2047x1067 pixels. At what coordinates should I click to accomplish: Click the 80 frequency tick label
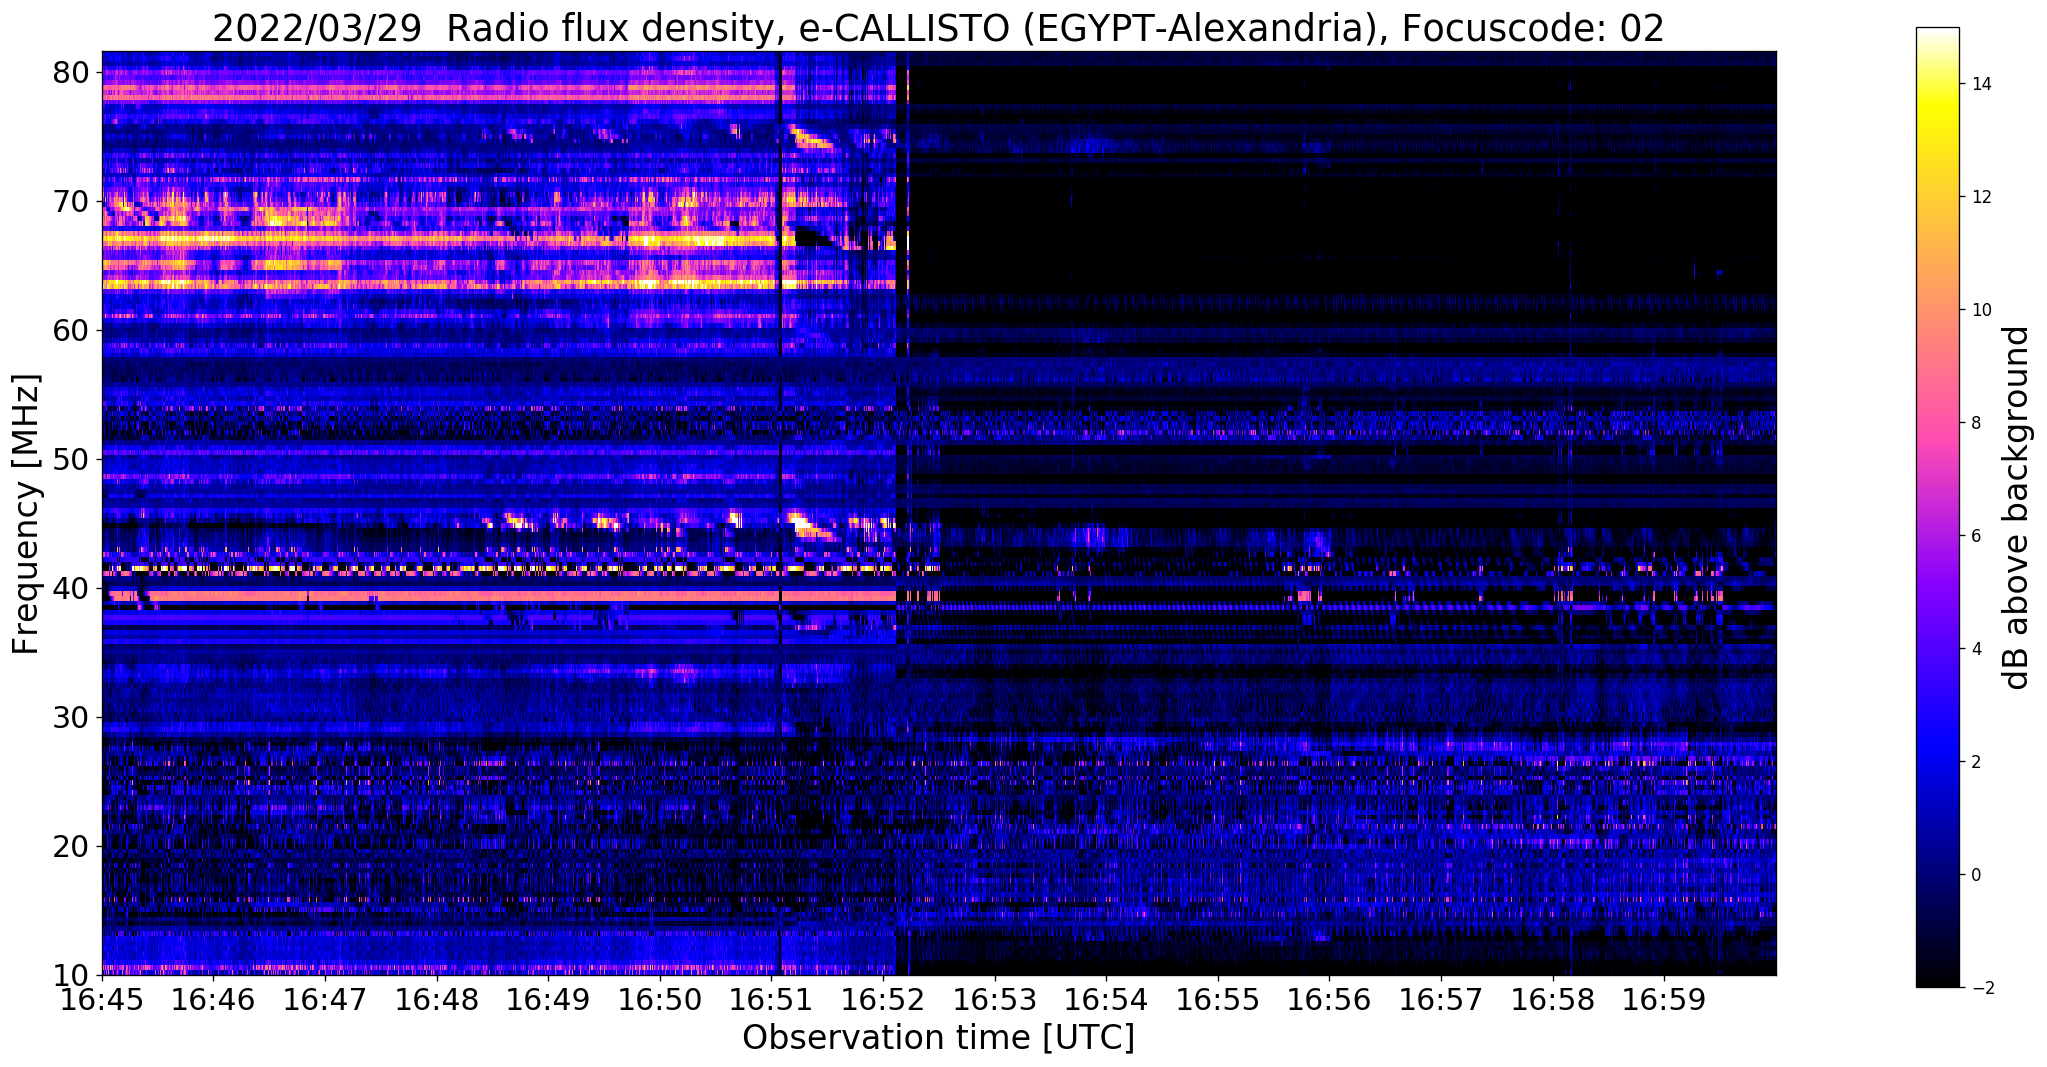coord(73,73)
